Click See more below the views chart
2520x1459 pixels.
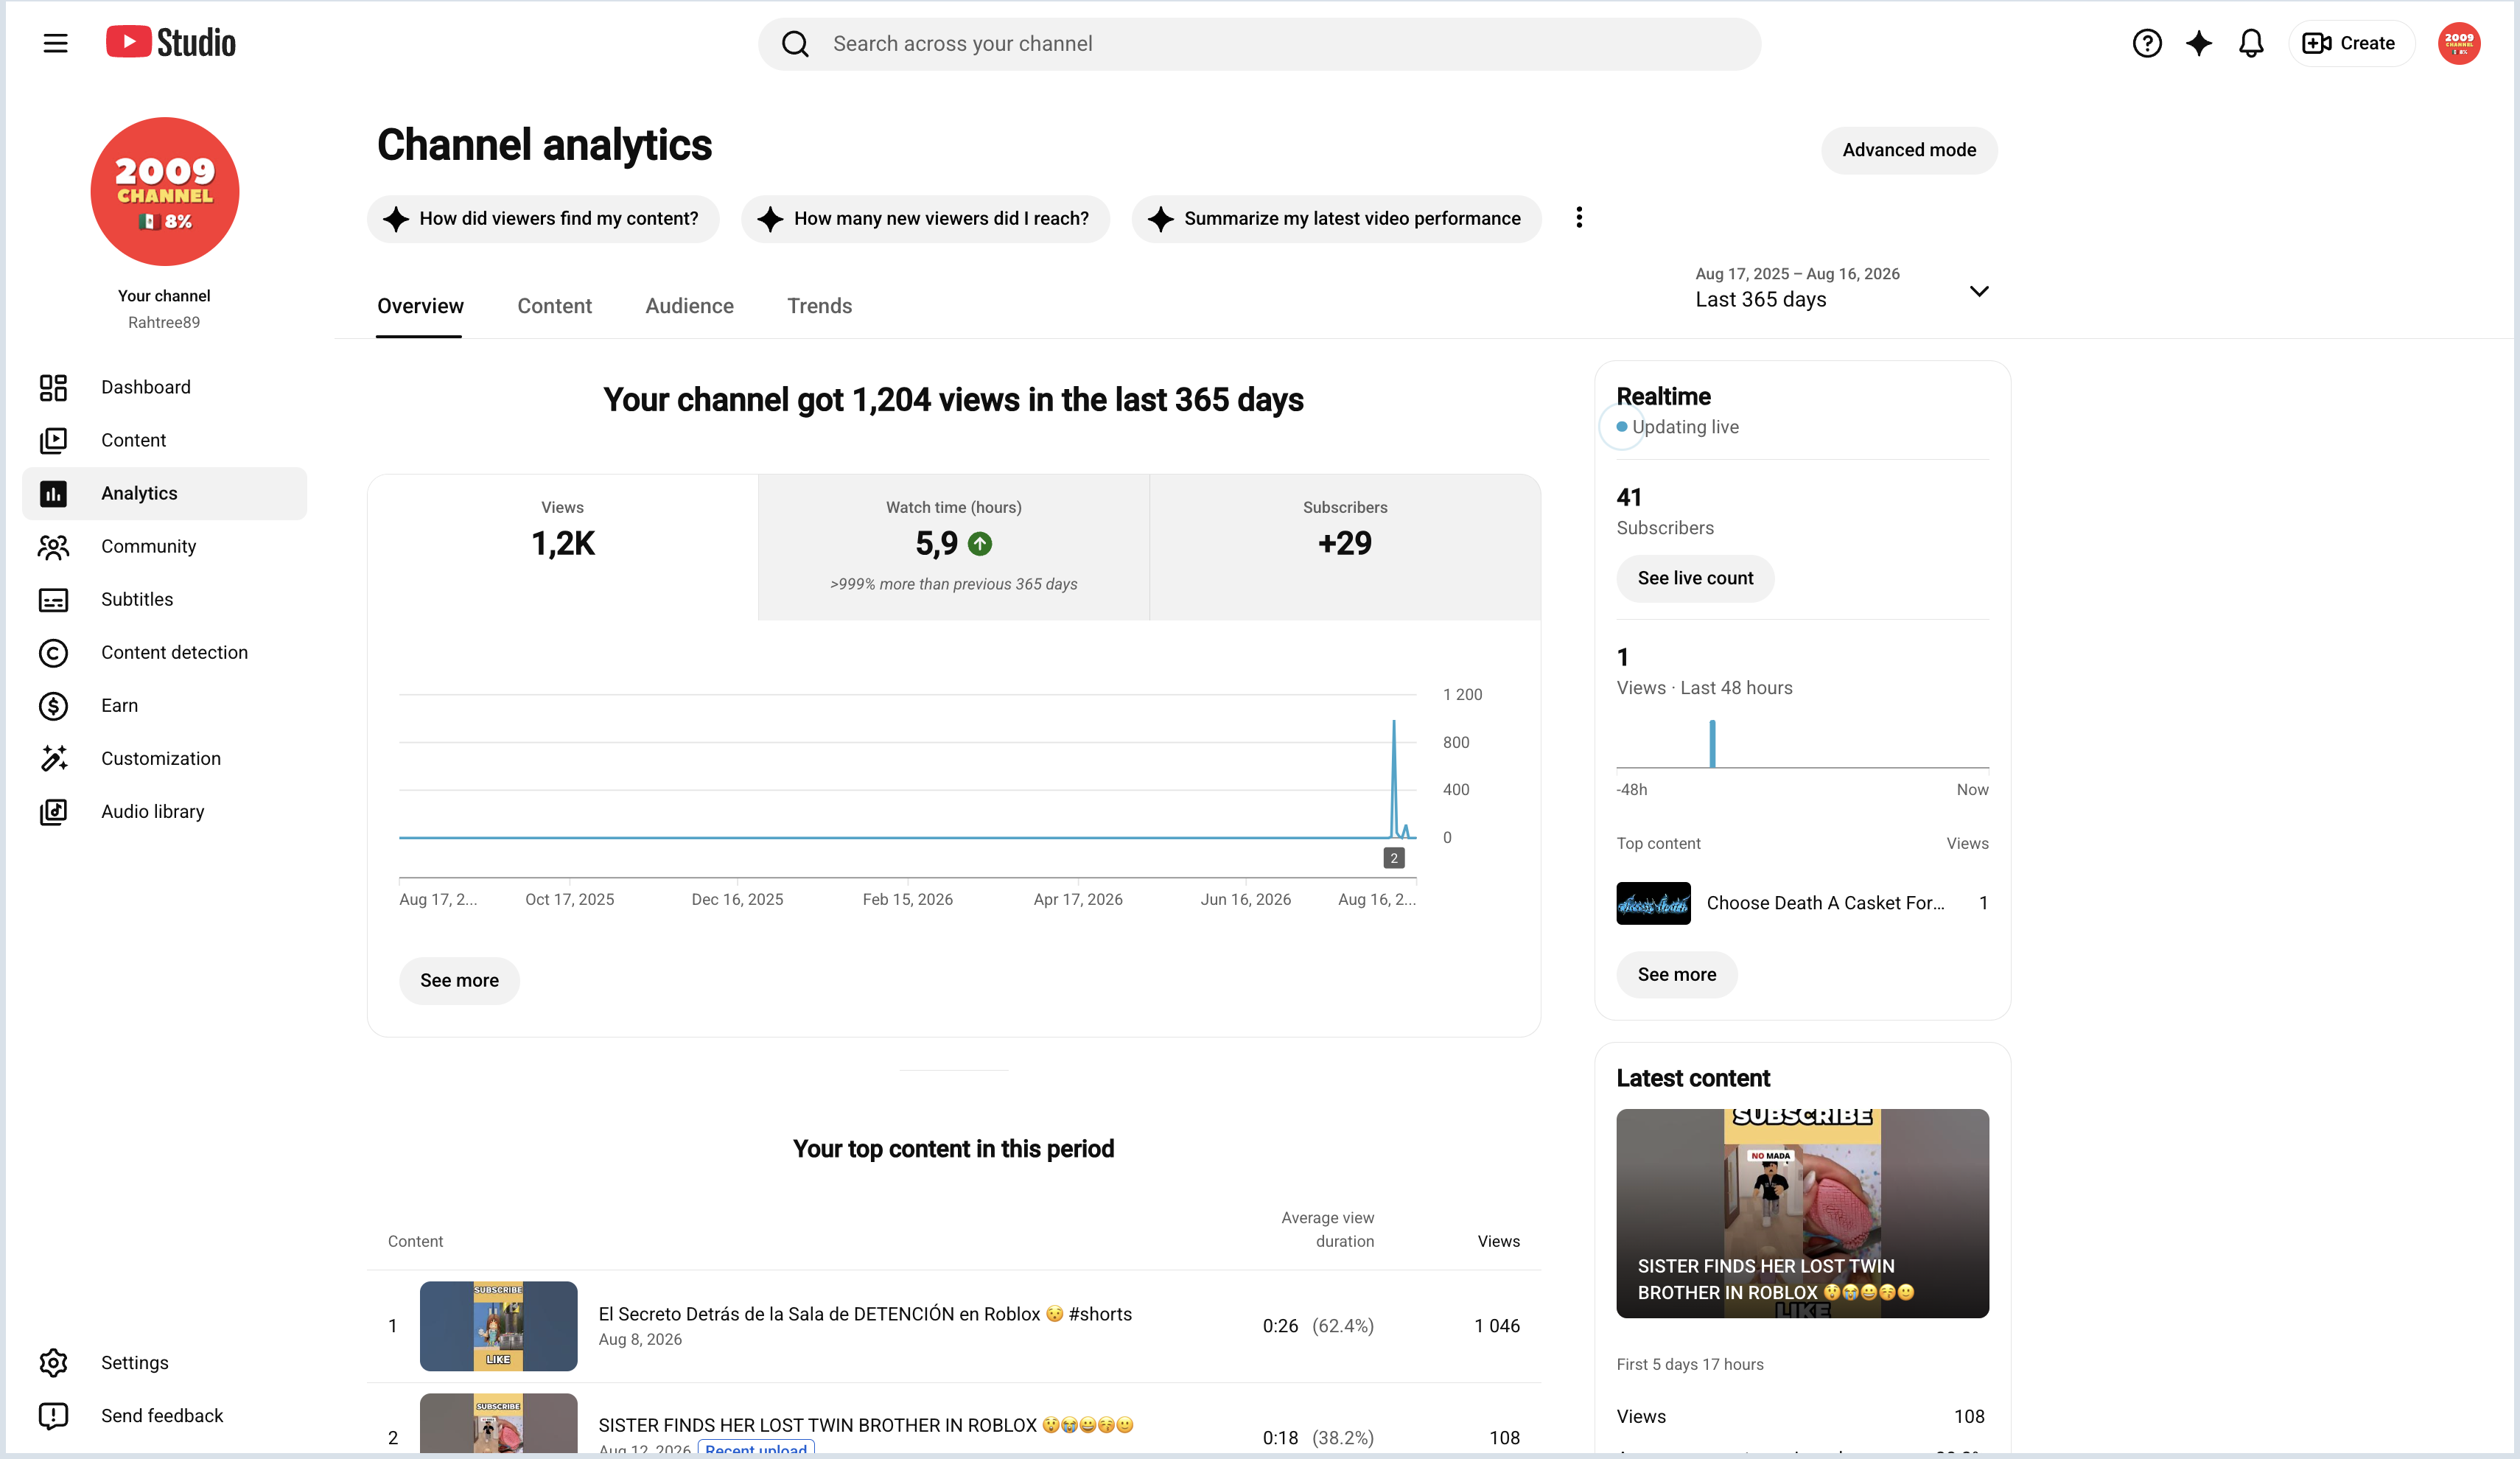click(x=459, y=980)
